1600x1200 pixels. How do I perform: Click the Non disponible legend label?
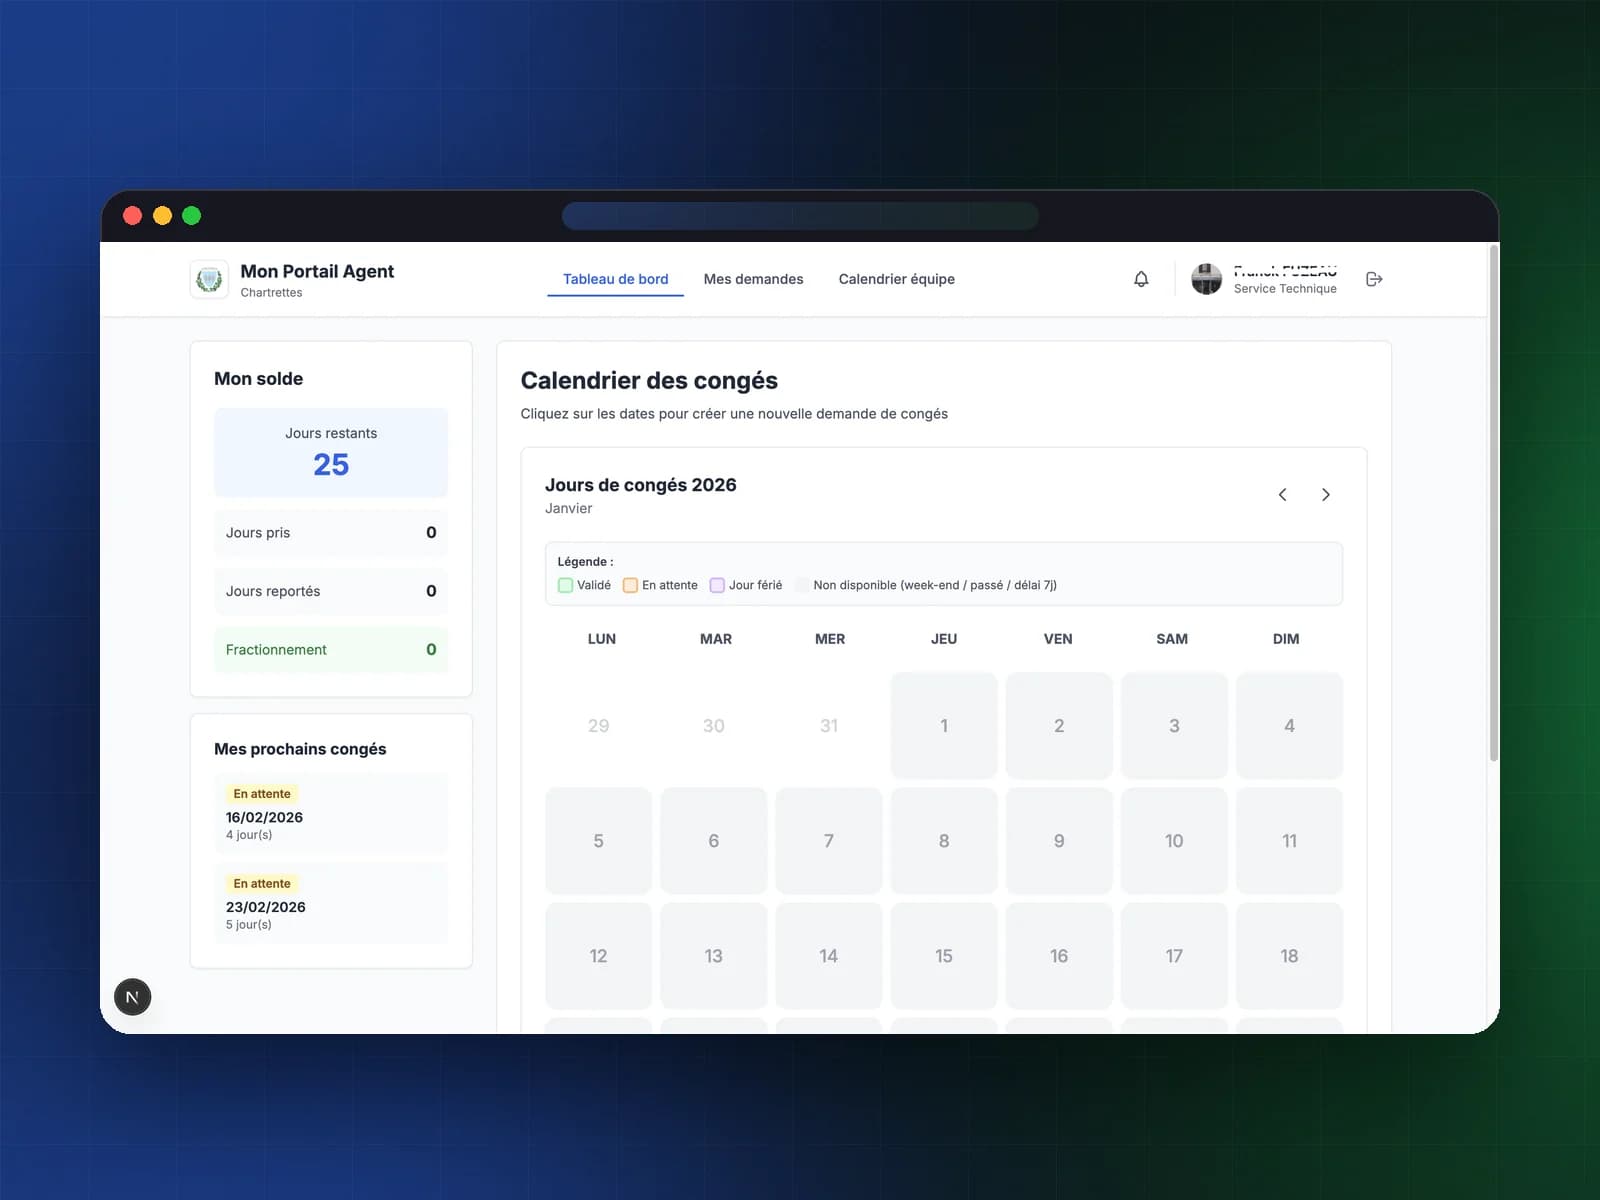(x=935, y=585)
